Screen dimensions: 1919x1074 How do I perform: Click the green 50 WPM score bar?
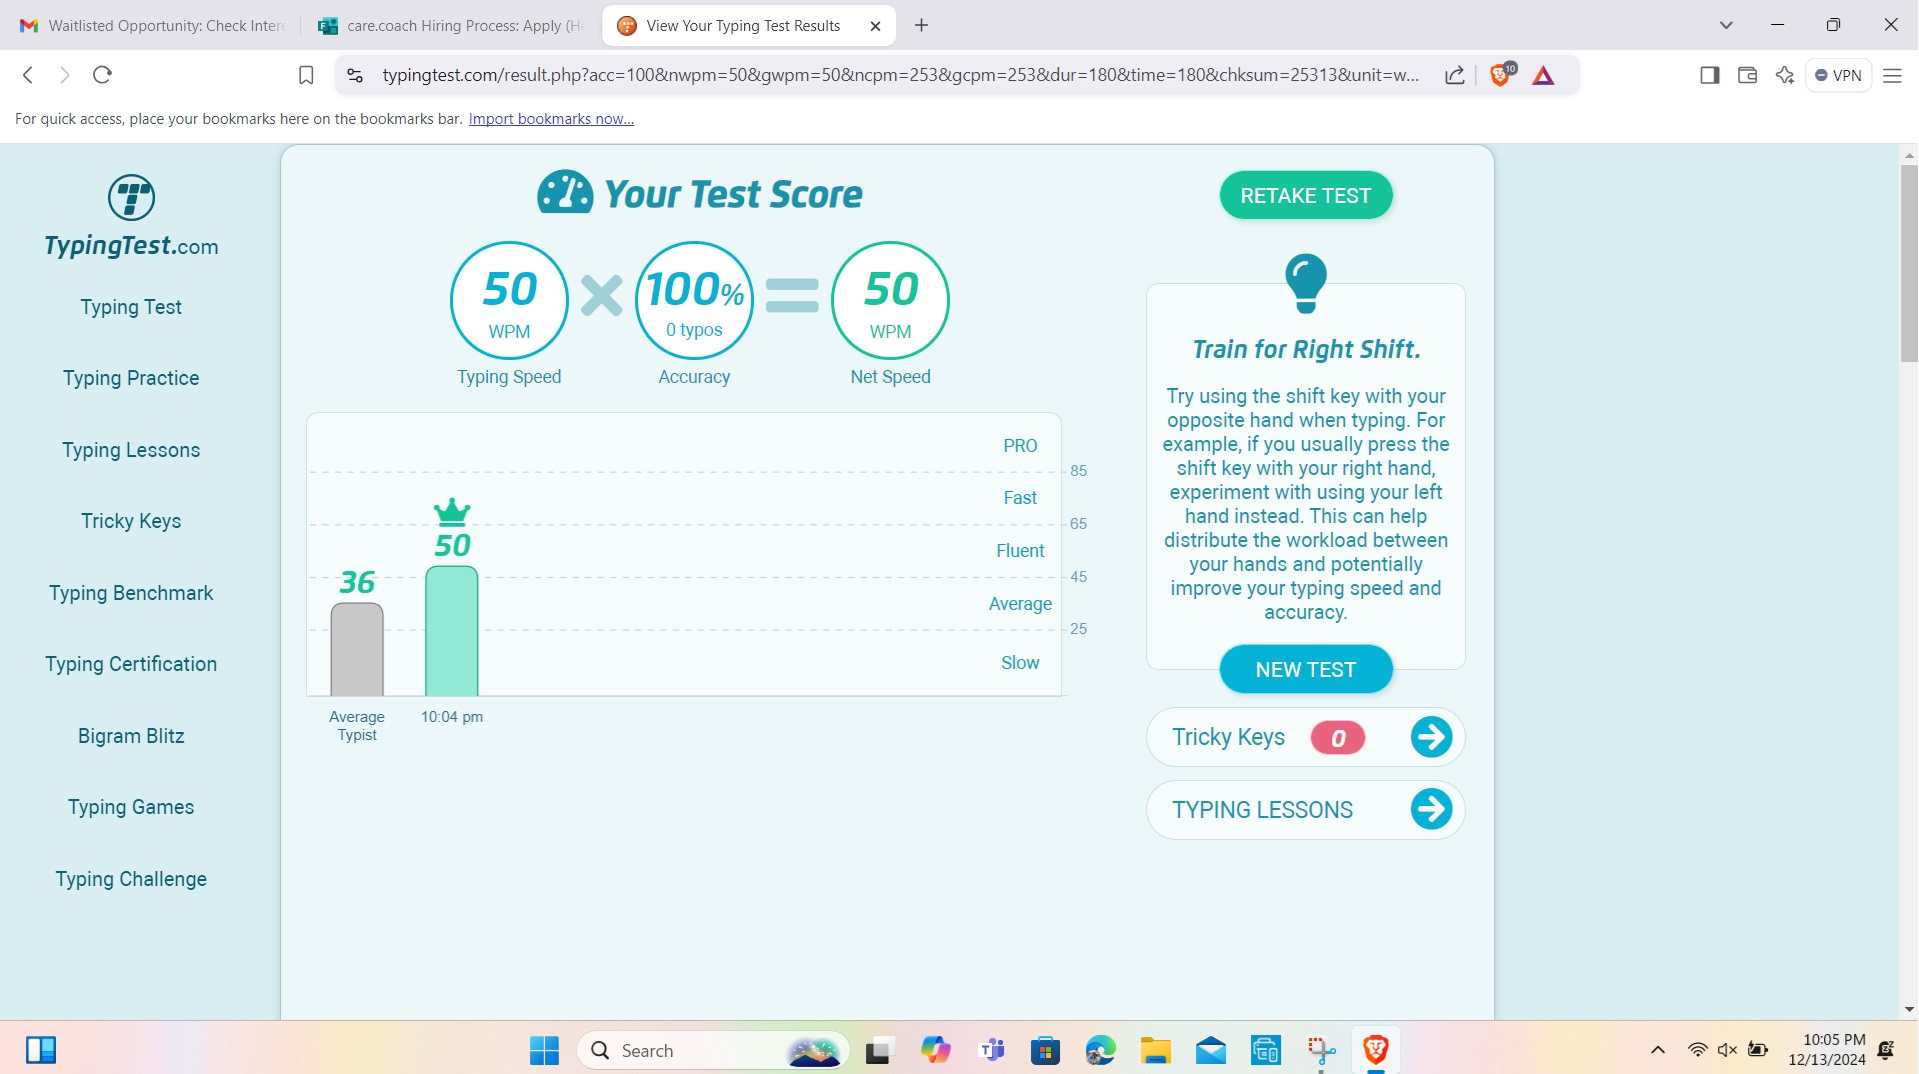452,630
